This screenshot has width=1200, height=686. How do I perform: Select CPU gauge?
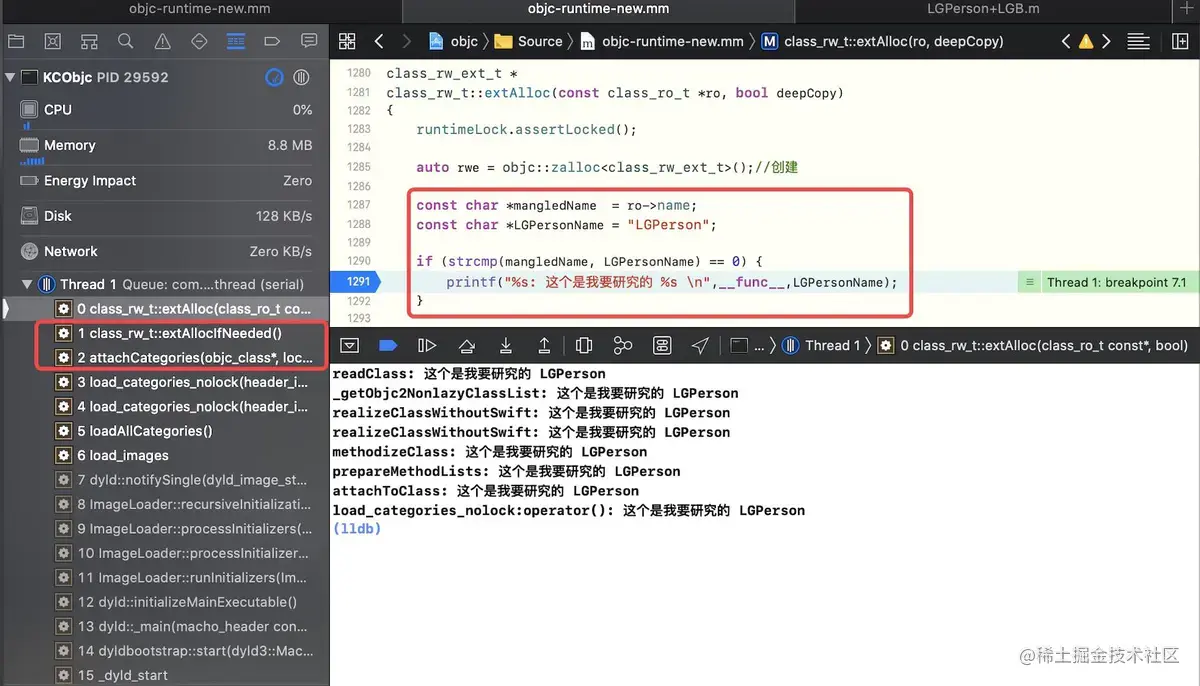pos(165,110)
